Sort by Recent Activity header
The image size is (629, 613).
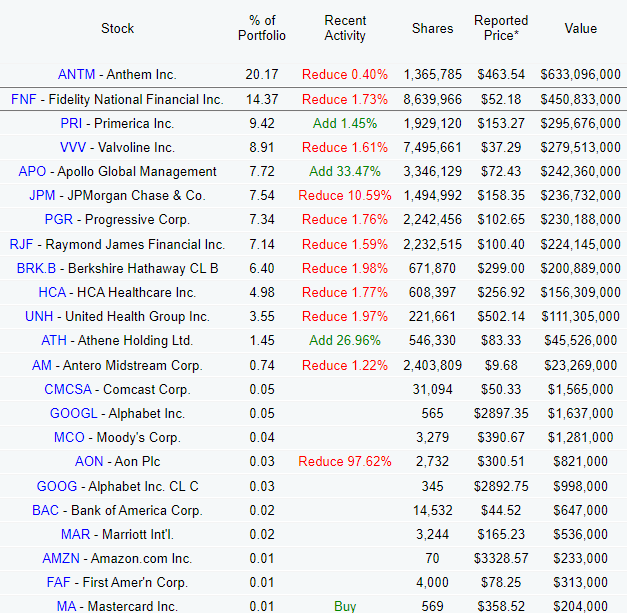[345, 28]
